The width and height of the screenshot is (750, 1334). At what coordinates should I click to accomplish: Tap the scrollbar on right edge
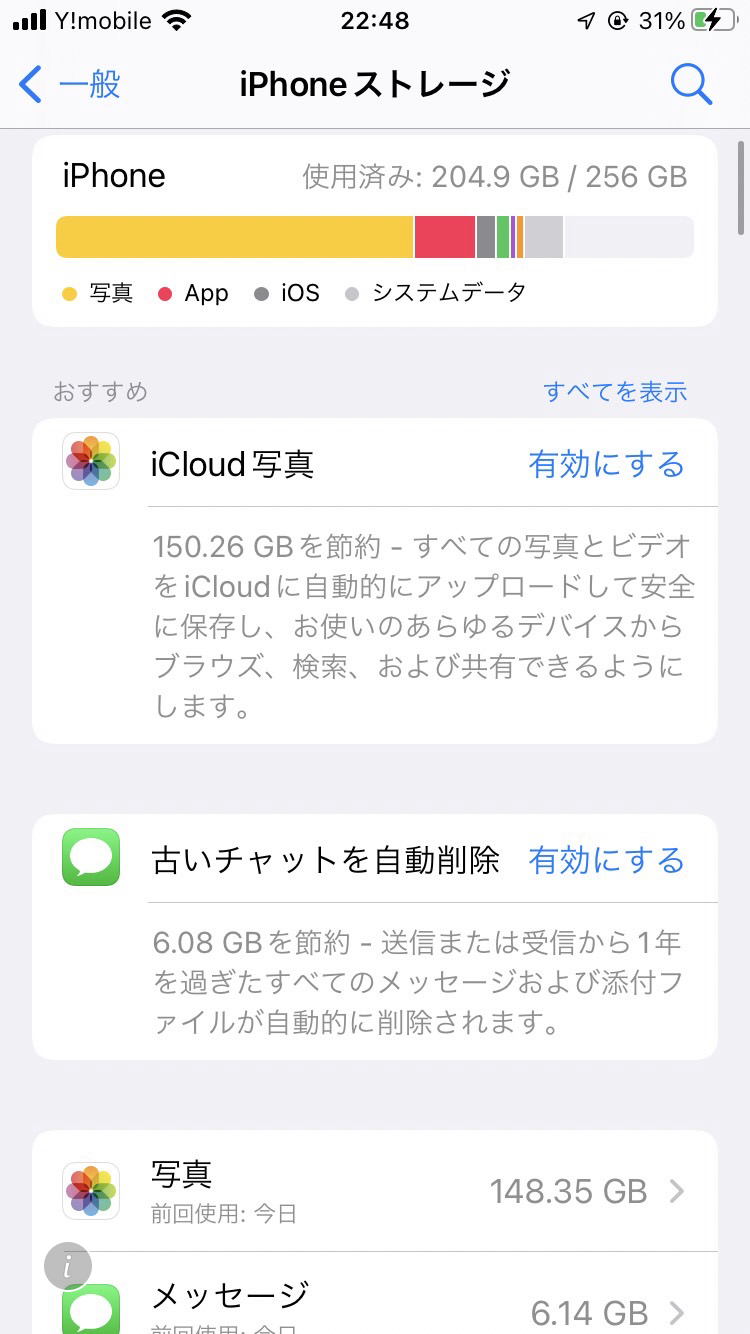point(741,190)
